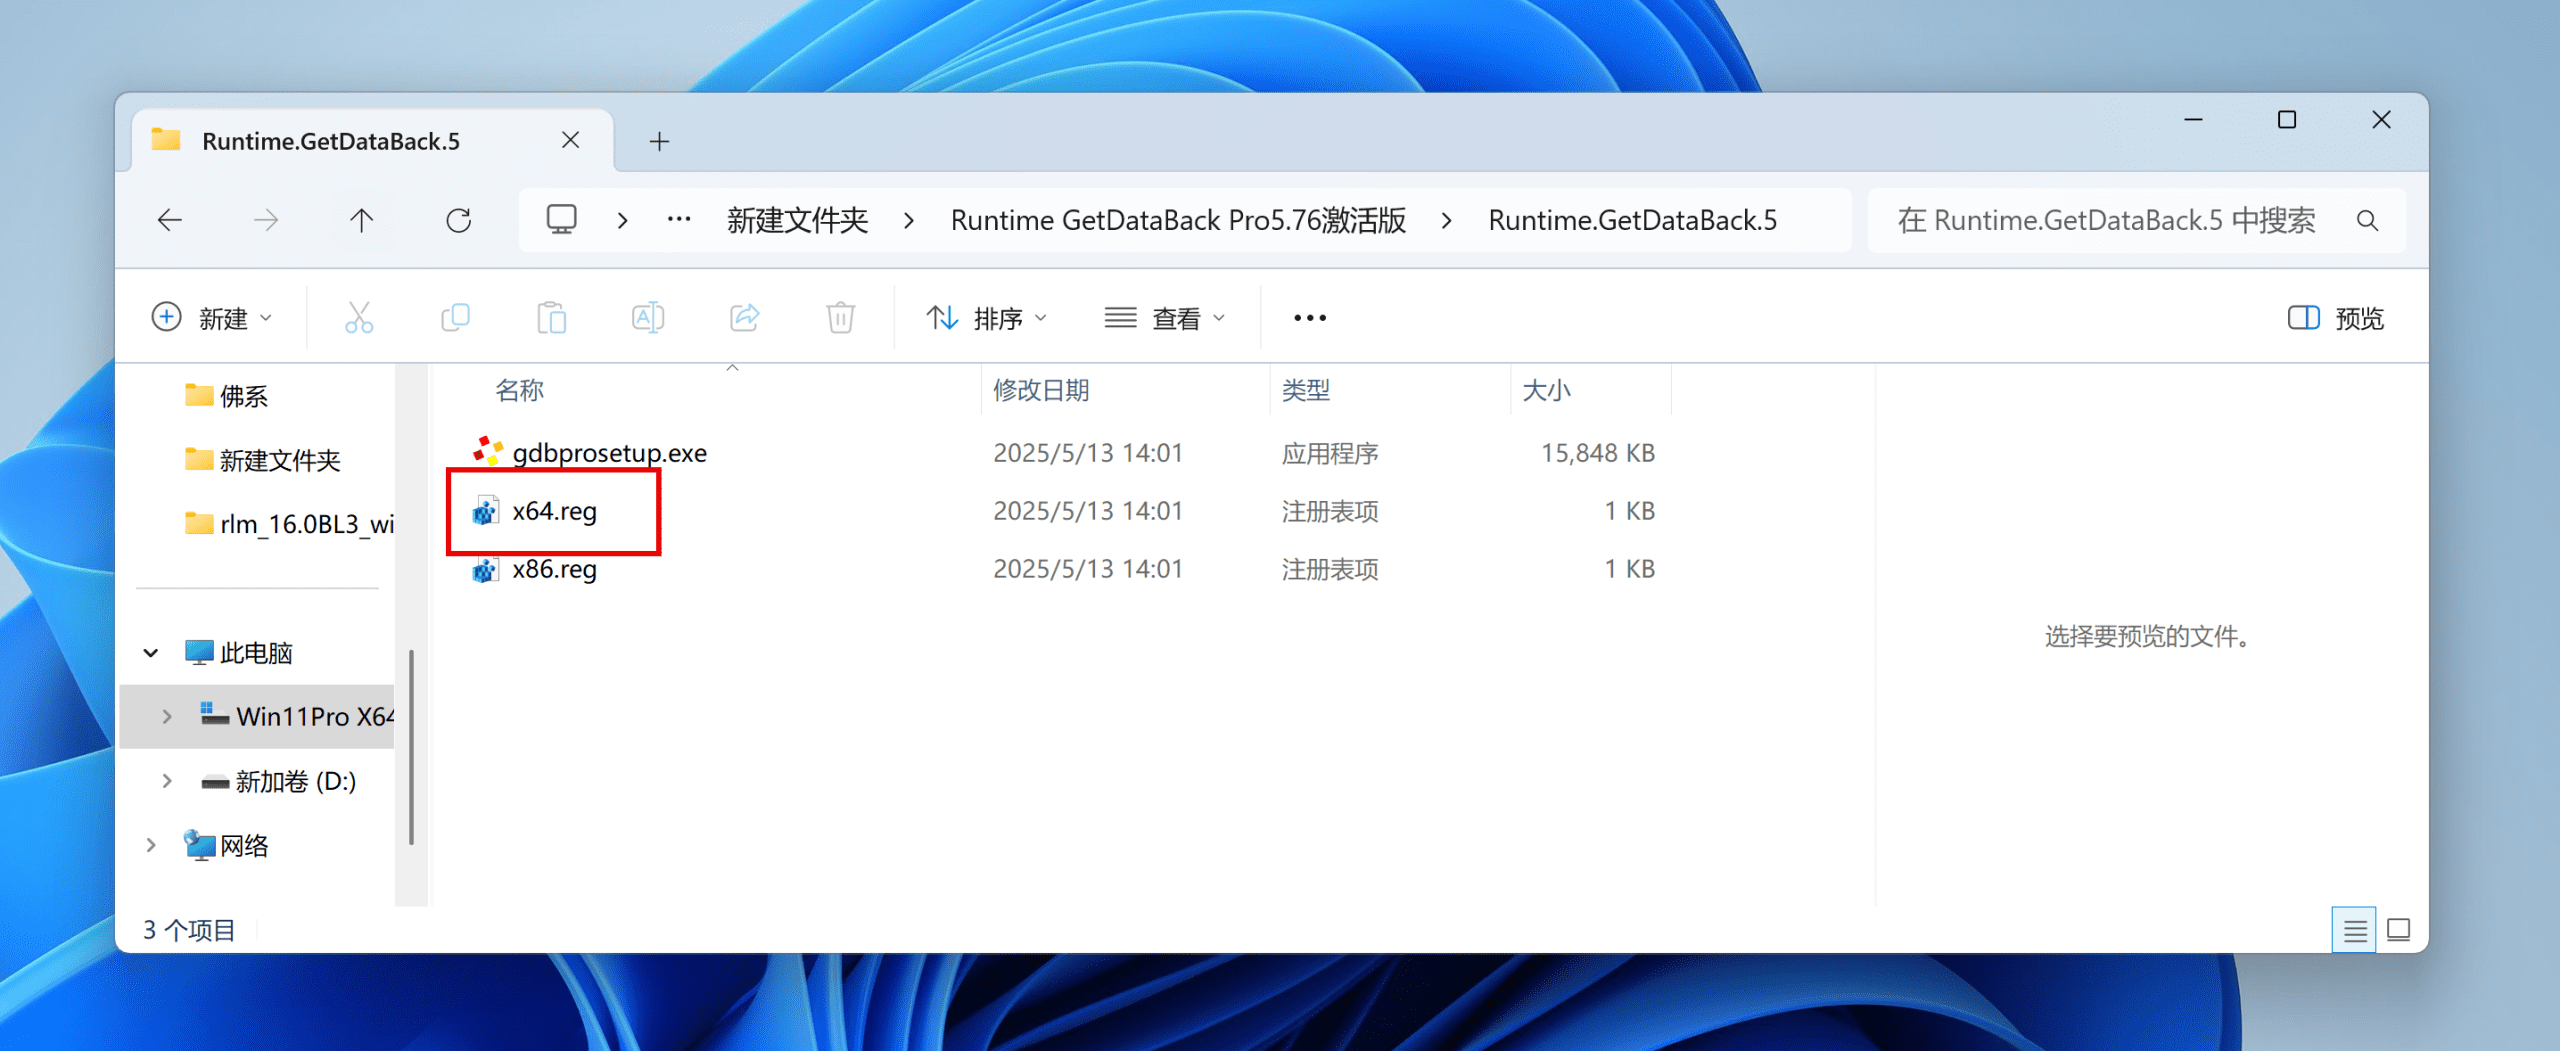Toggle the 预览 preview pane
Image resolution: width=2560 pixels, height=1051 pixels.
coord(2336,318)
